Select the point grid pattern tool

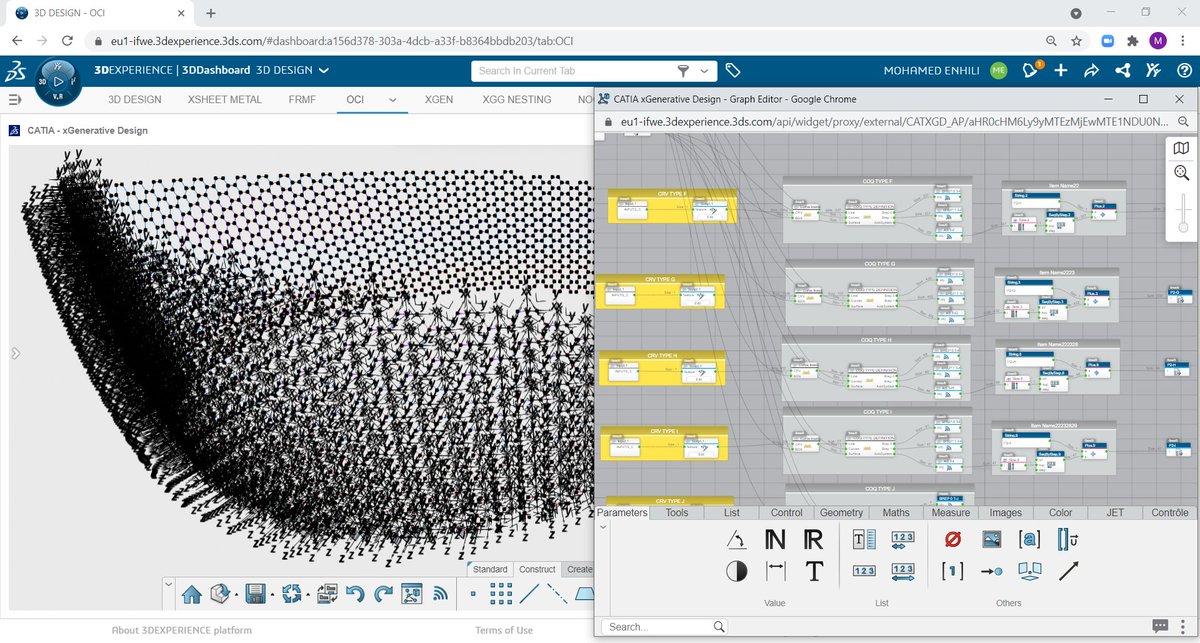(x=501, y=594)
